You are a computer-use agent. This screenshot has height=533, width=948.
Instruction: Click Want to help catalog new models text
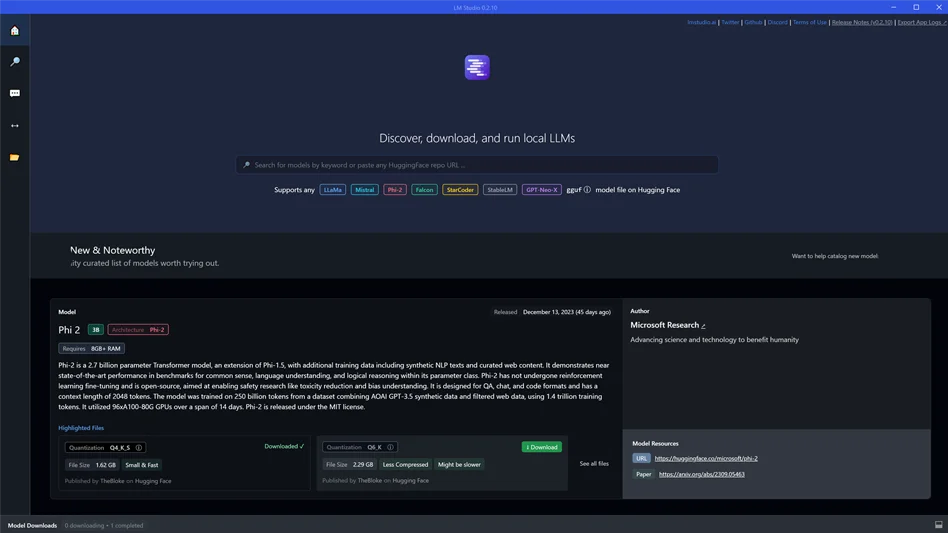pyautogui.click(x=835, y=256)
